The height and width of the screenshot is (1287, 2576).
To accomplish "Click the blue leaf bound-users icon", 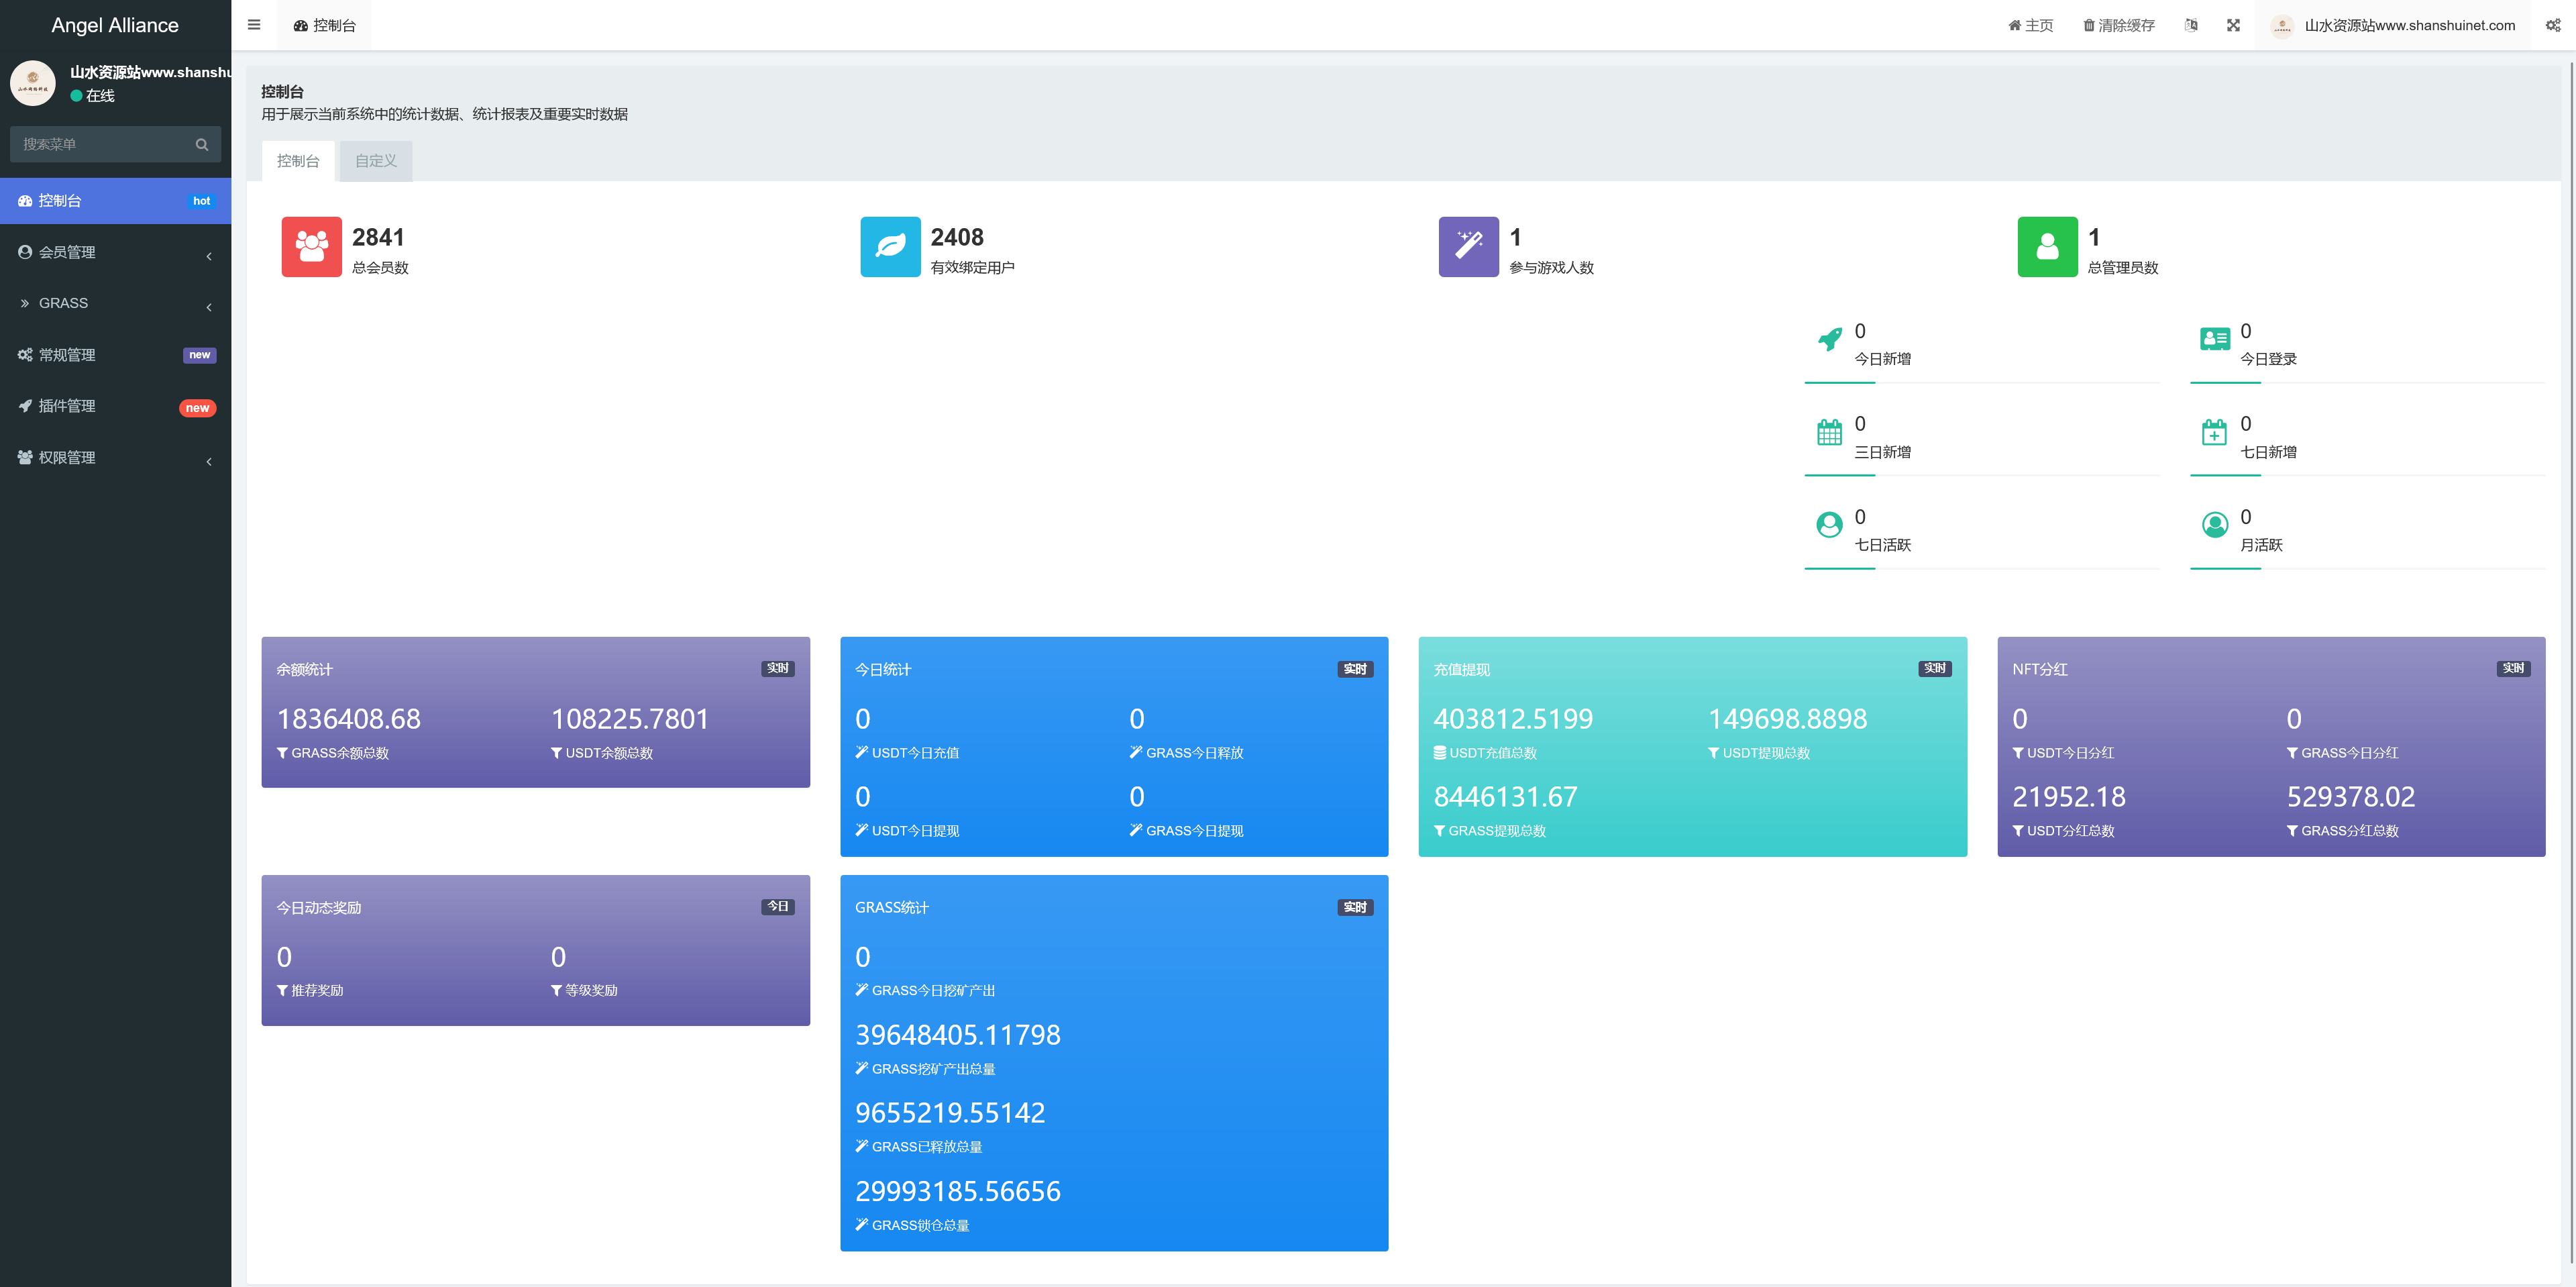I will coord(889,247).
